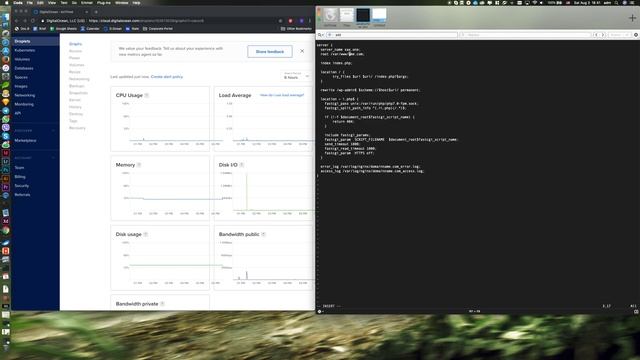Open Monitoring in DigitalOcean sidebar
The width and height of the screenshot is (640, 360).
click(24, 104)
